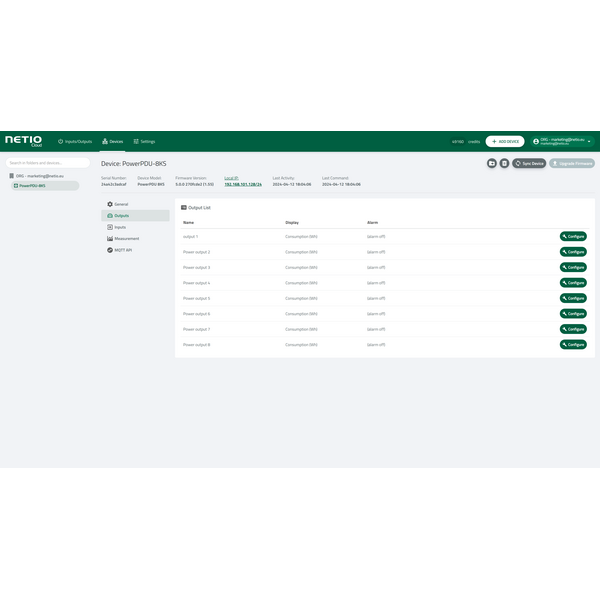This screenshot has width=600, height=600.
Task: Expand the ORG marketing account dropdown
Action: click(562, 142)
